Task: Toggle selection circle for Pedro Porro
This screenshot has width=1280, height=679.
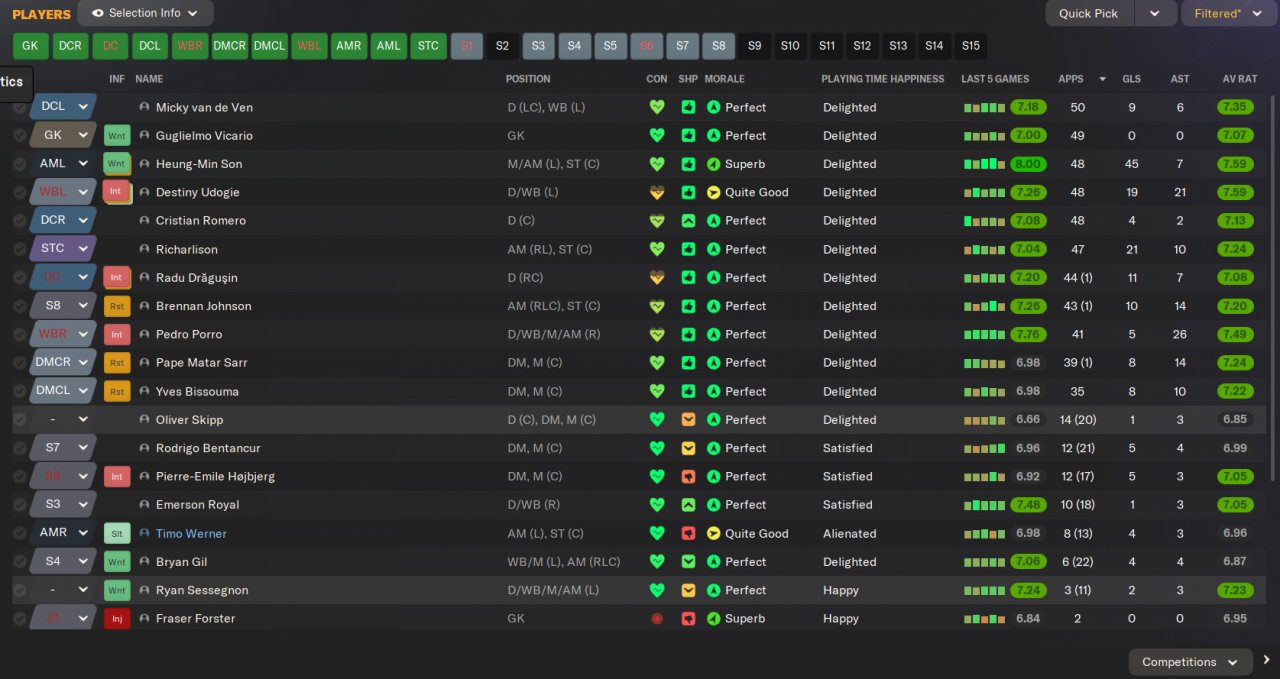Action: pyautogui.click(x=20, y=334)
